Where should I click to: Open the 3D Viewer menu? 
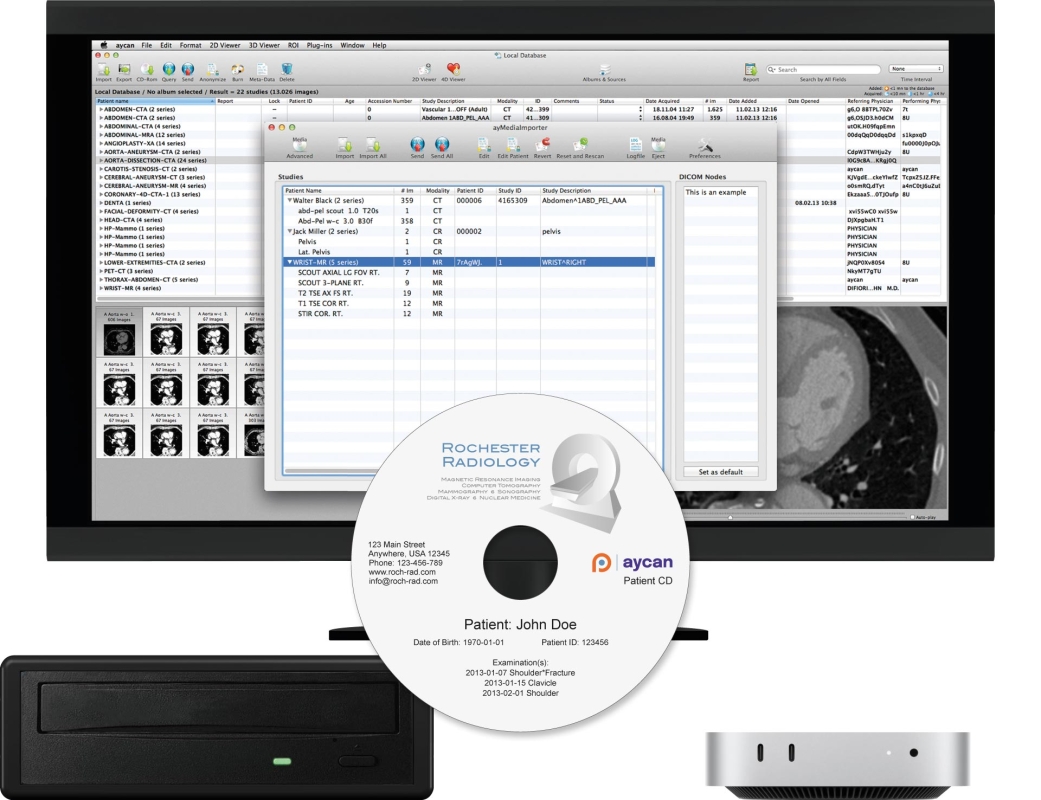click(264, 45)
